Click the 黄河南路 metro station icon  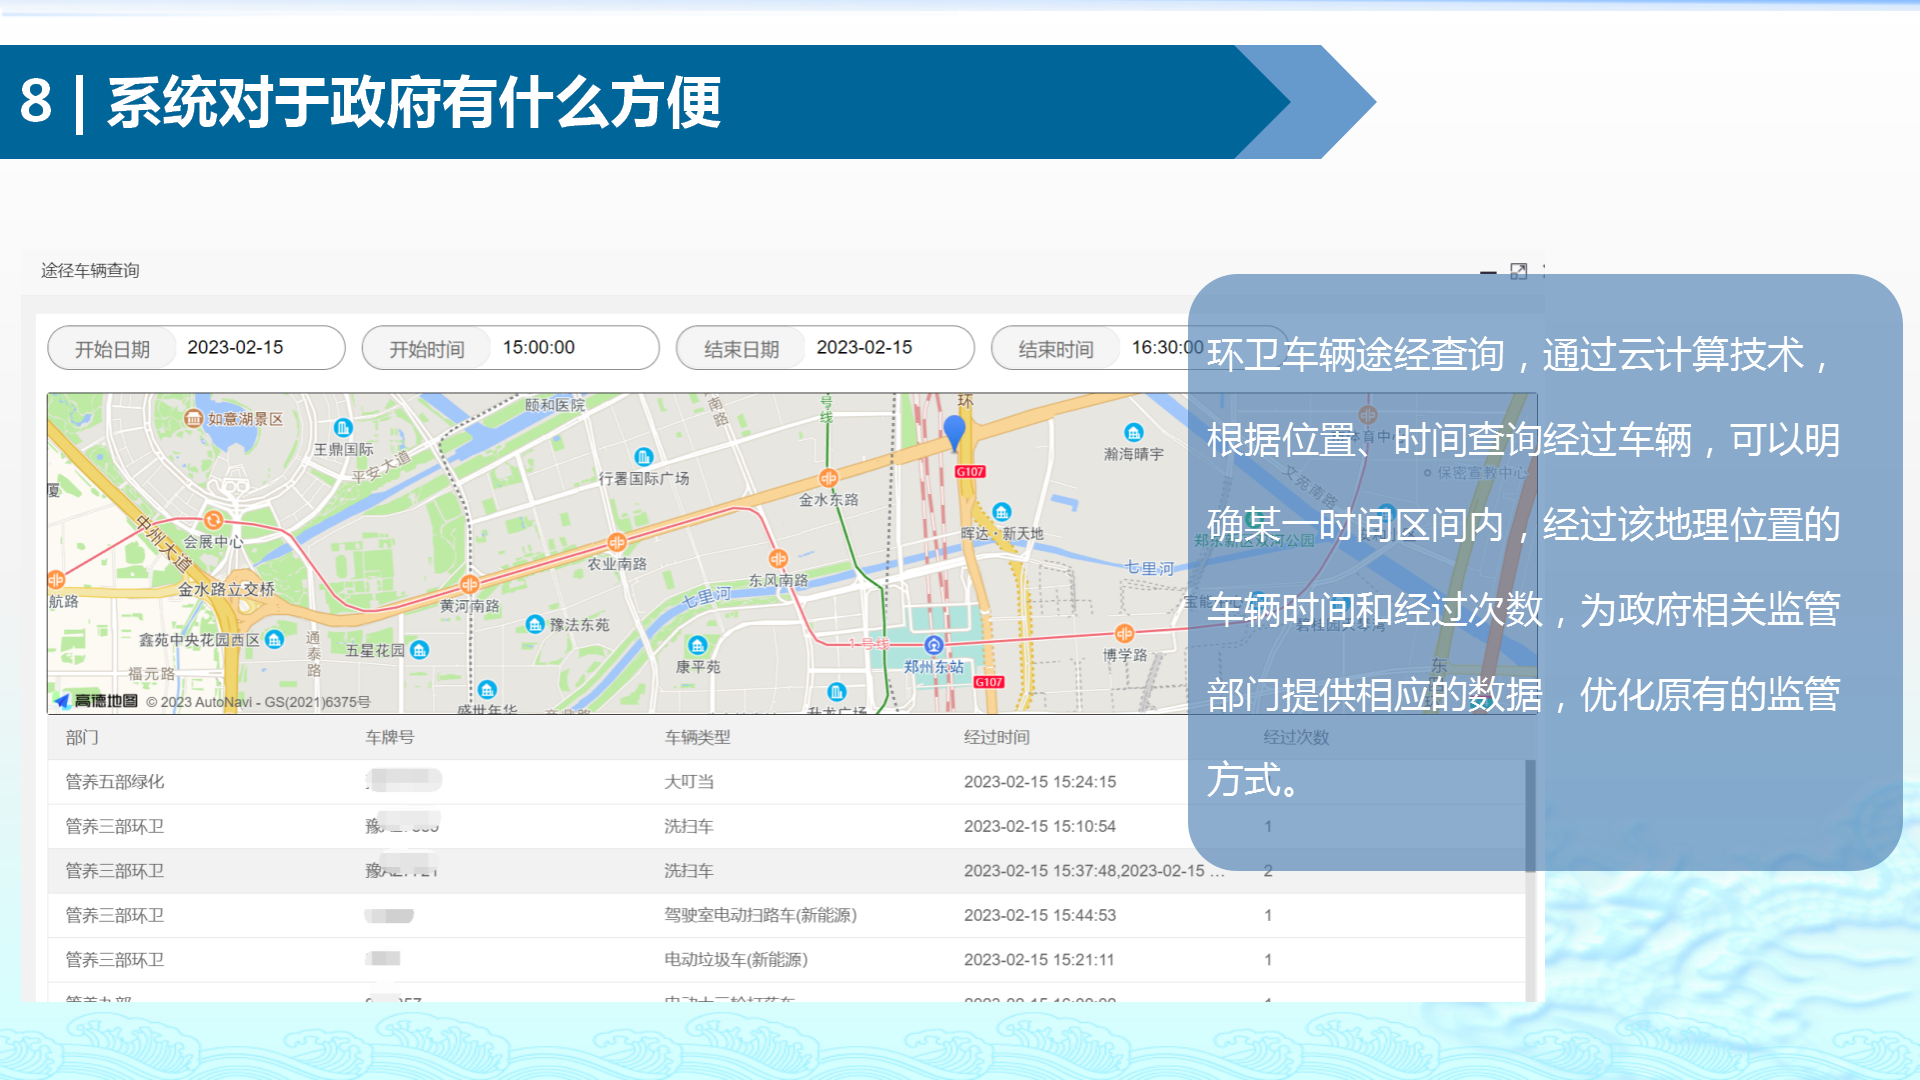pos(469,584)
